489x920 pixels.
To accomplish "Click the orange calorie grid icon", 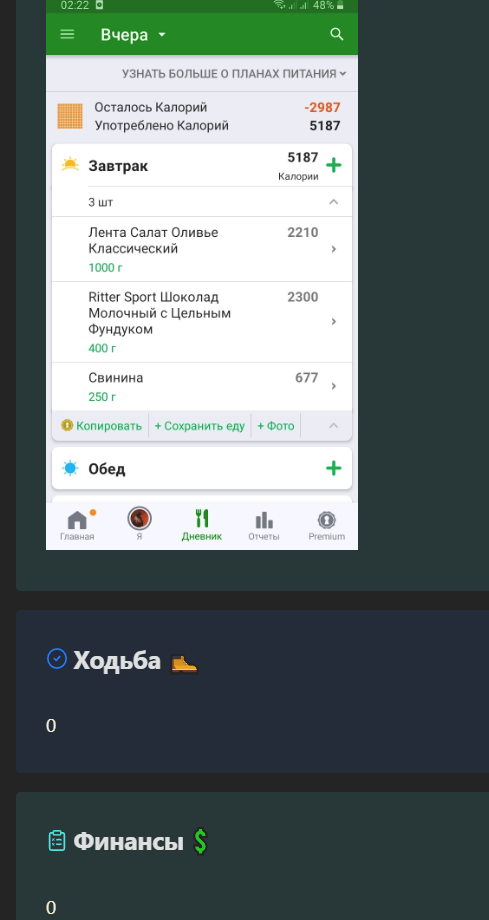I will coord(70,116).
